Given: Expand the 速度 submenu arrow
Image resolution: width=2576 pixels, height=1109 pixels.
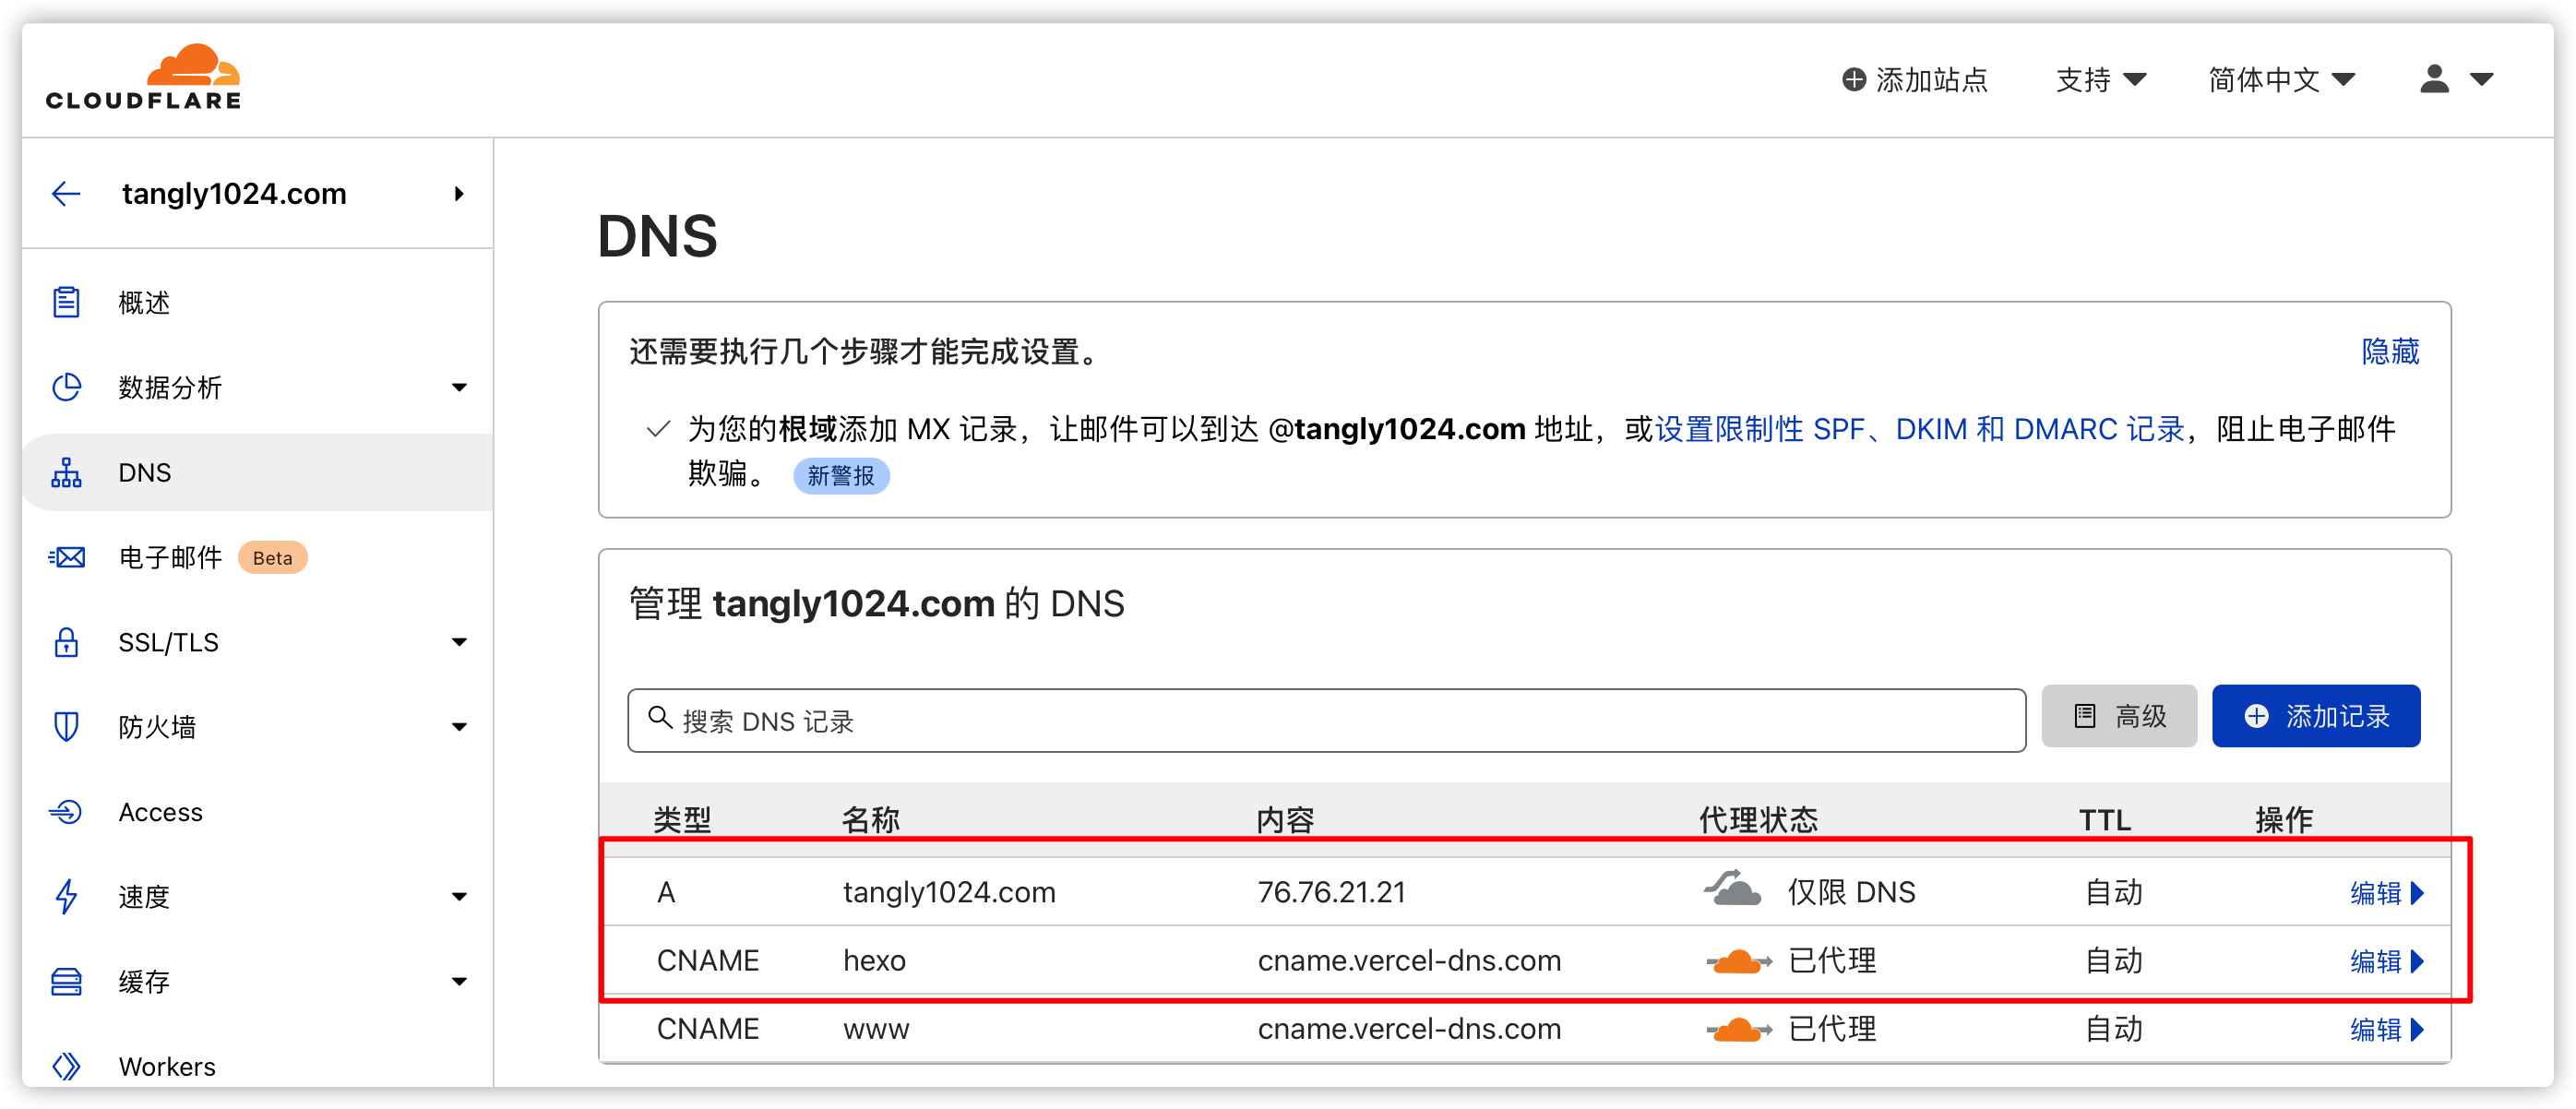Looking at the screenshot, I should click(x=459, y=897).
